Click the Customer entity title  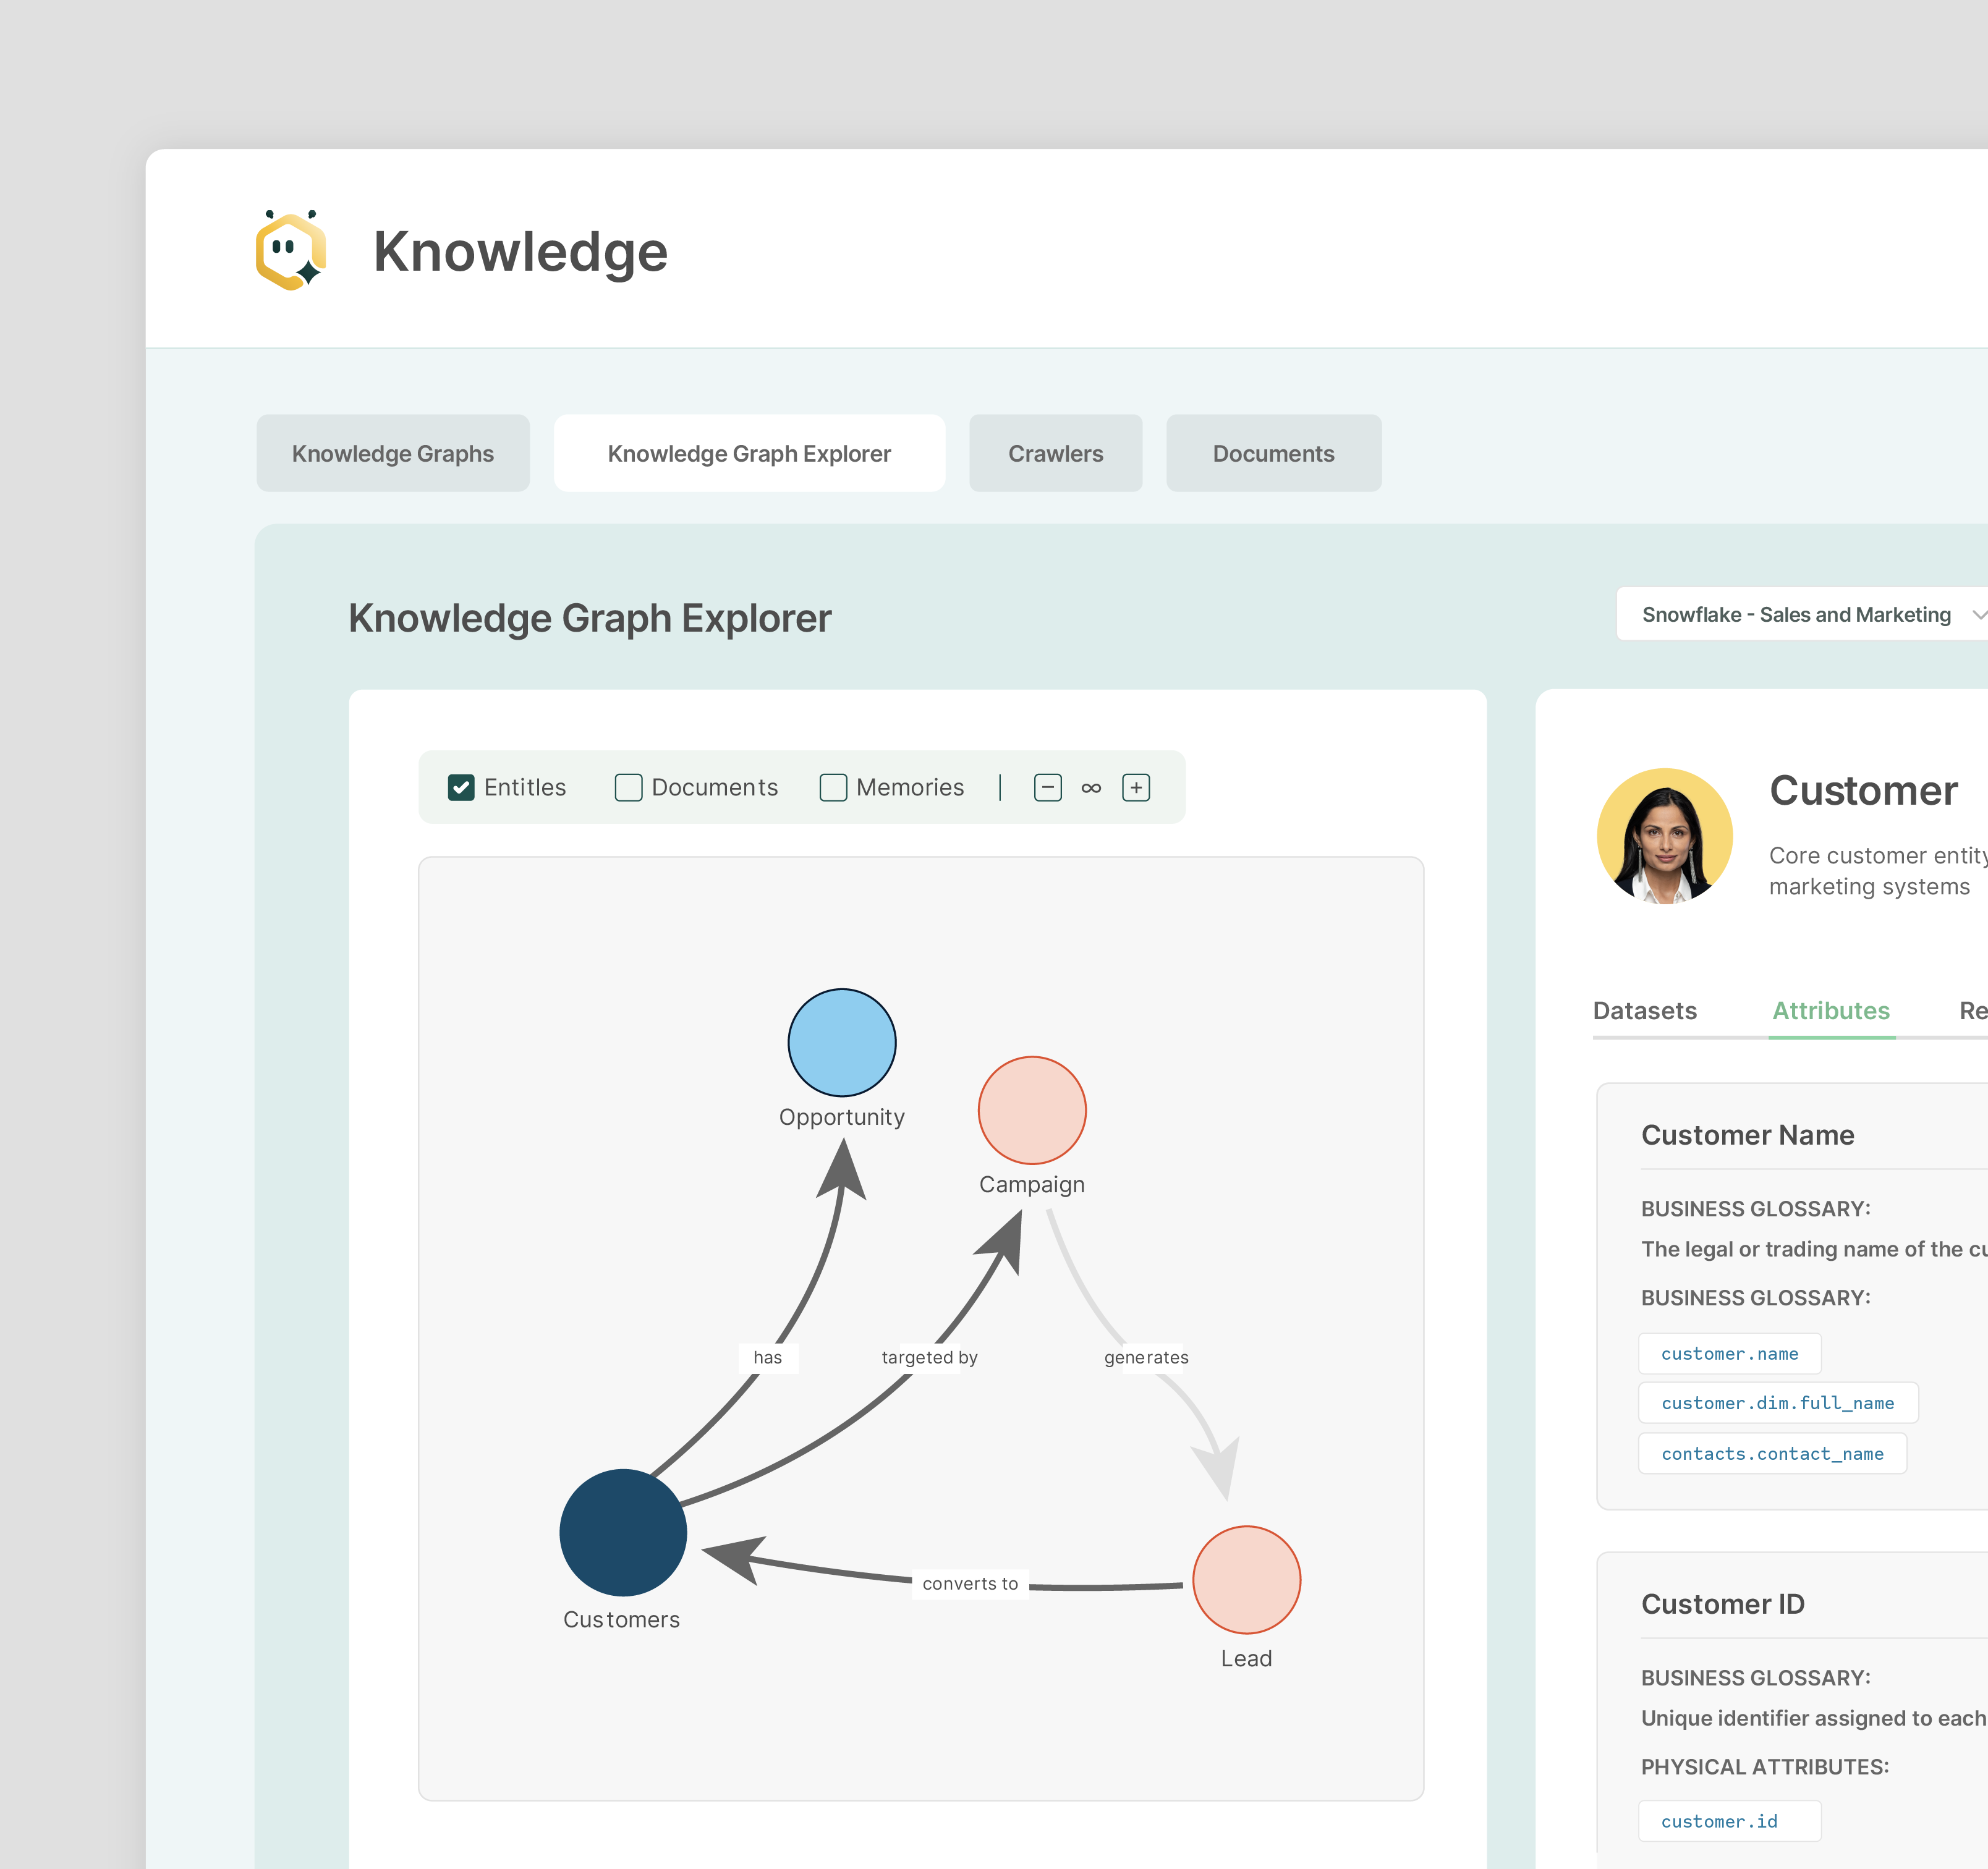pos(1864,790)
